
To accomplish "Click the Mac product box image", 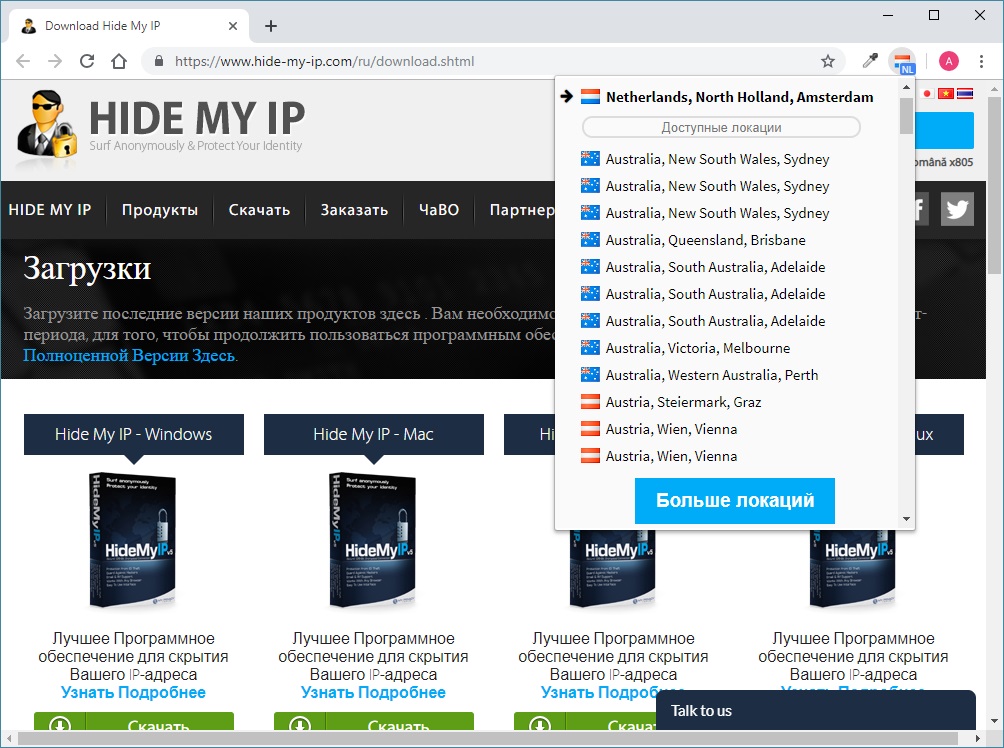I will pyautogui.click(x=372, y=539).
